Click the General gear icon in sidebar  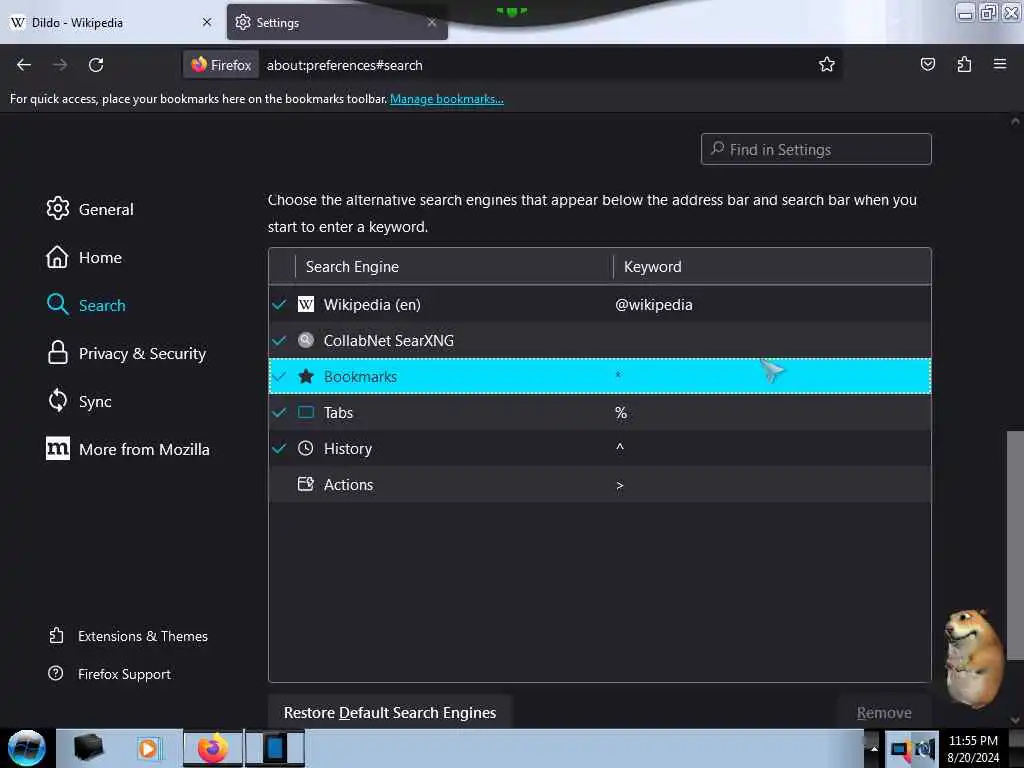pos(57,208)
